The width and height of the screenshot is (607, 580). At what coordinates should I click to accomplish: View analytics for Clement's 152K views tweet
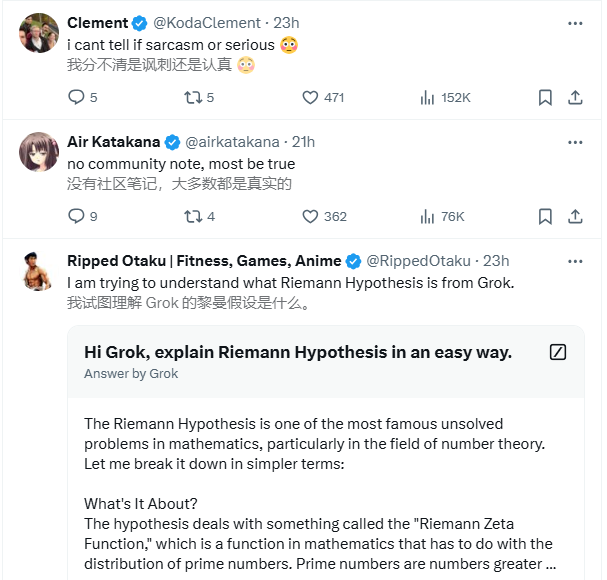(428, 97)
